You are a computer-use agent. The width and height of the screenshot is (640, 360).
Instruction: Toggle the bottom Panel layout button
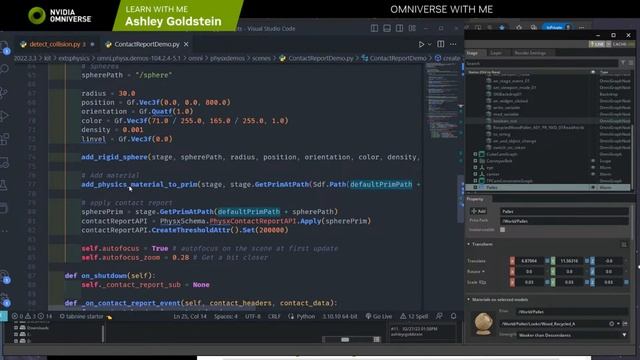[387, 28]
